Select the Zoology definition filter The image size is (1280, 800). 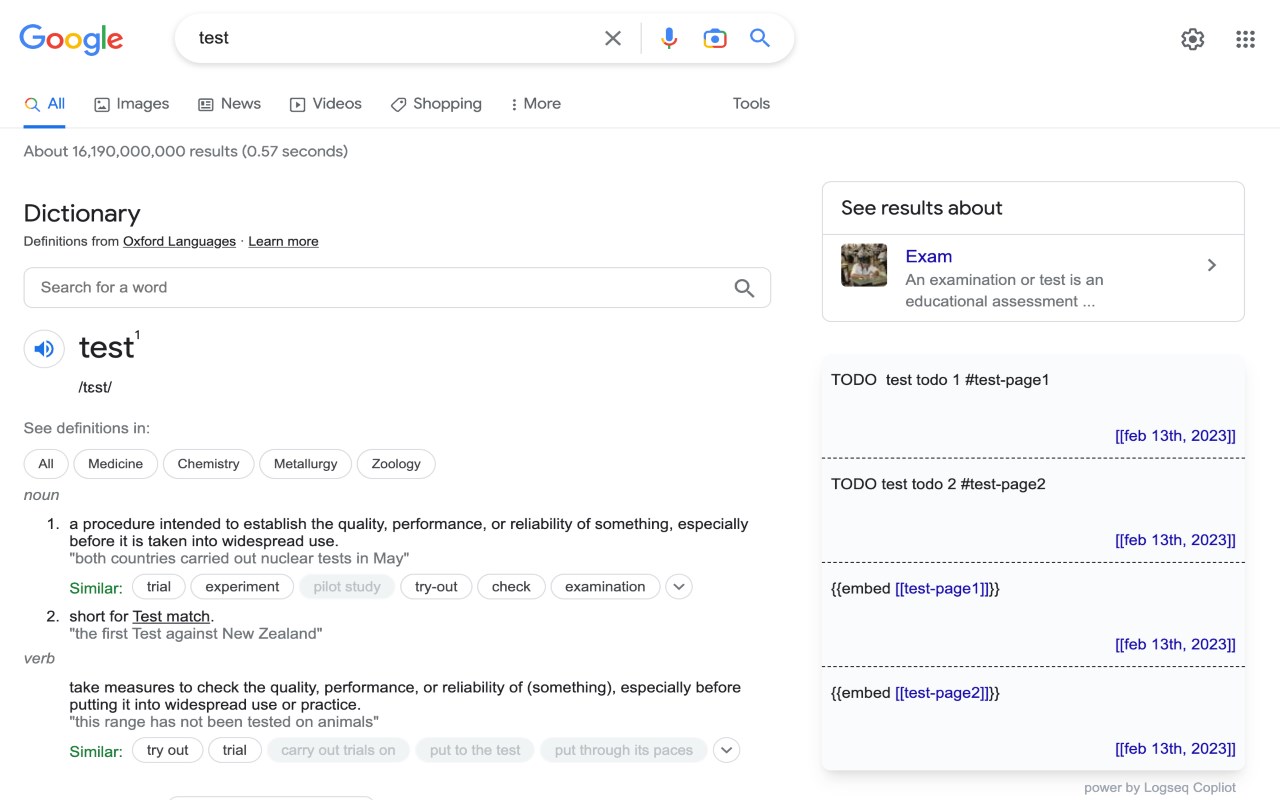pyautogui.click(x=396, y=464)
